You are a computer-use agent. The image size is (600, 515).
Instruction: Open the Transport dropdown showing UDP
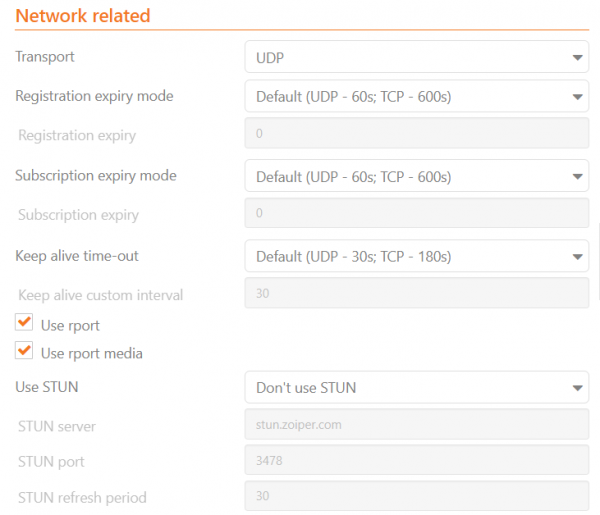click(x=416, y=58)
